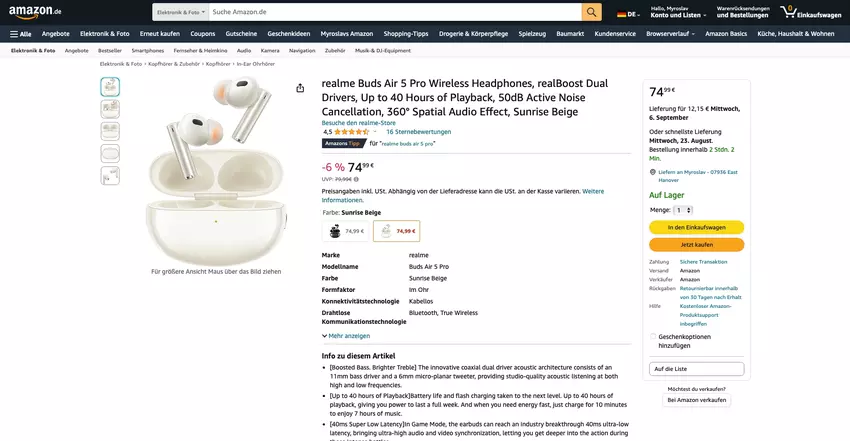Click the In den Einkaufswagen button
850x441 pixels.
(x=697, y=228)
